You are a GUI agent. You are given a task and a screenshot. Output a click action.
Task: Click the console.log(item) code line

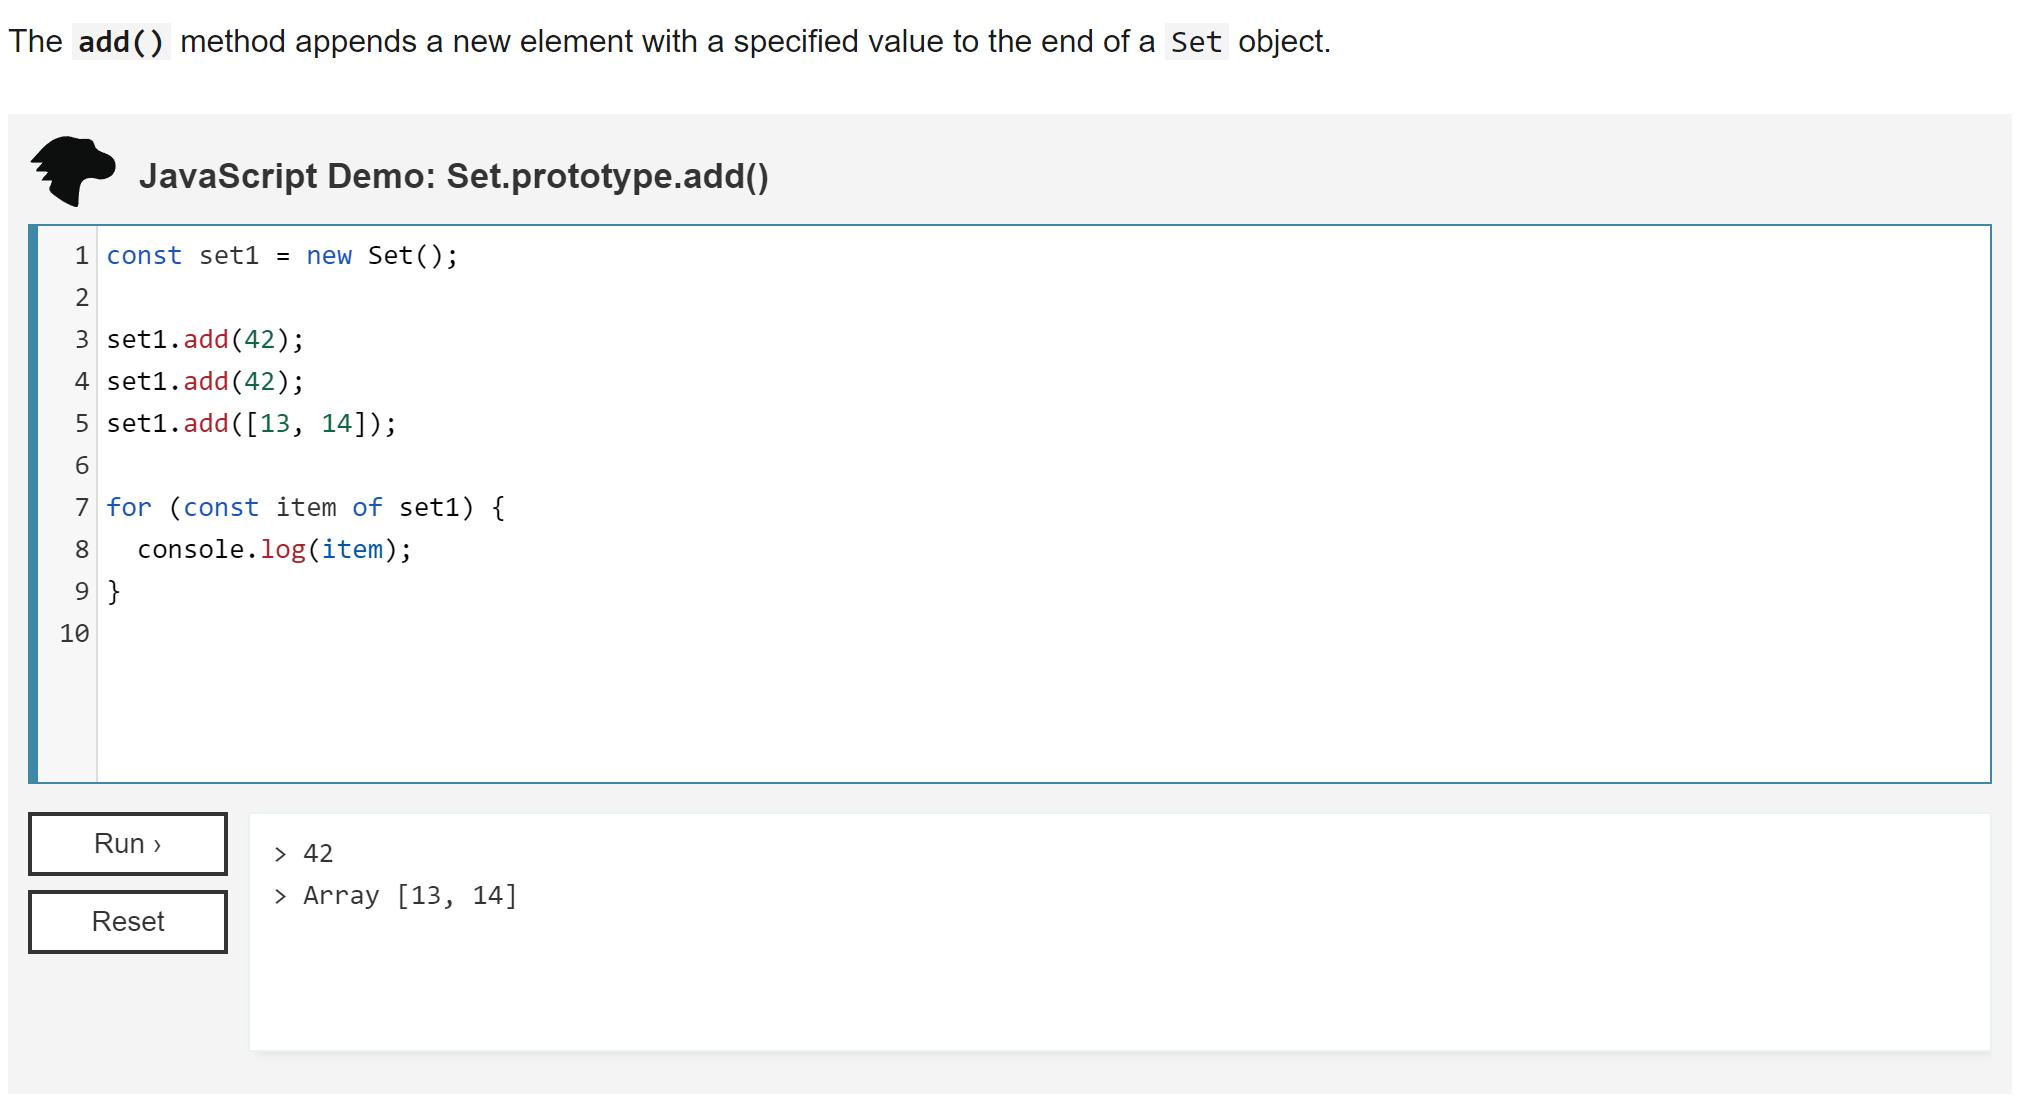coord(274,550)
